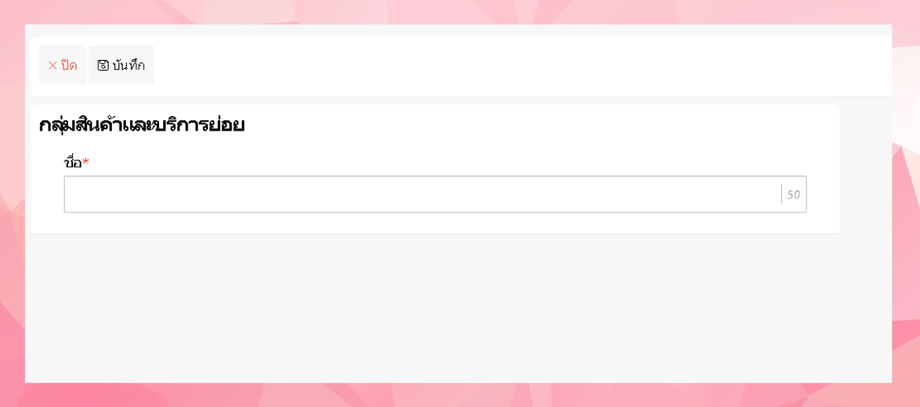
Task: Click the บันทึก text label
Action: click(x=128, y=65)
